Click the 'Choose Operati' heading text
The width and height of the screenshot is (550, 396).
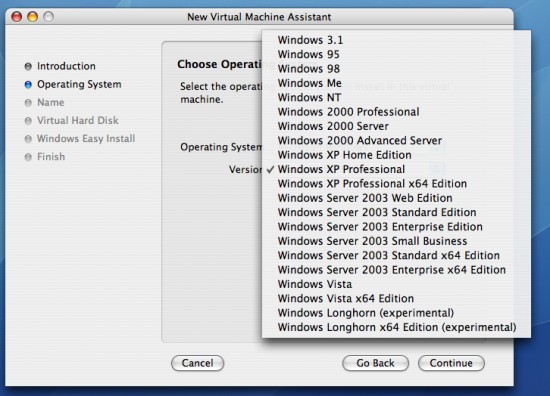point(220,64)
